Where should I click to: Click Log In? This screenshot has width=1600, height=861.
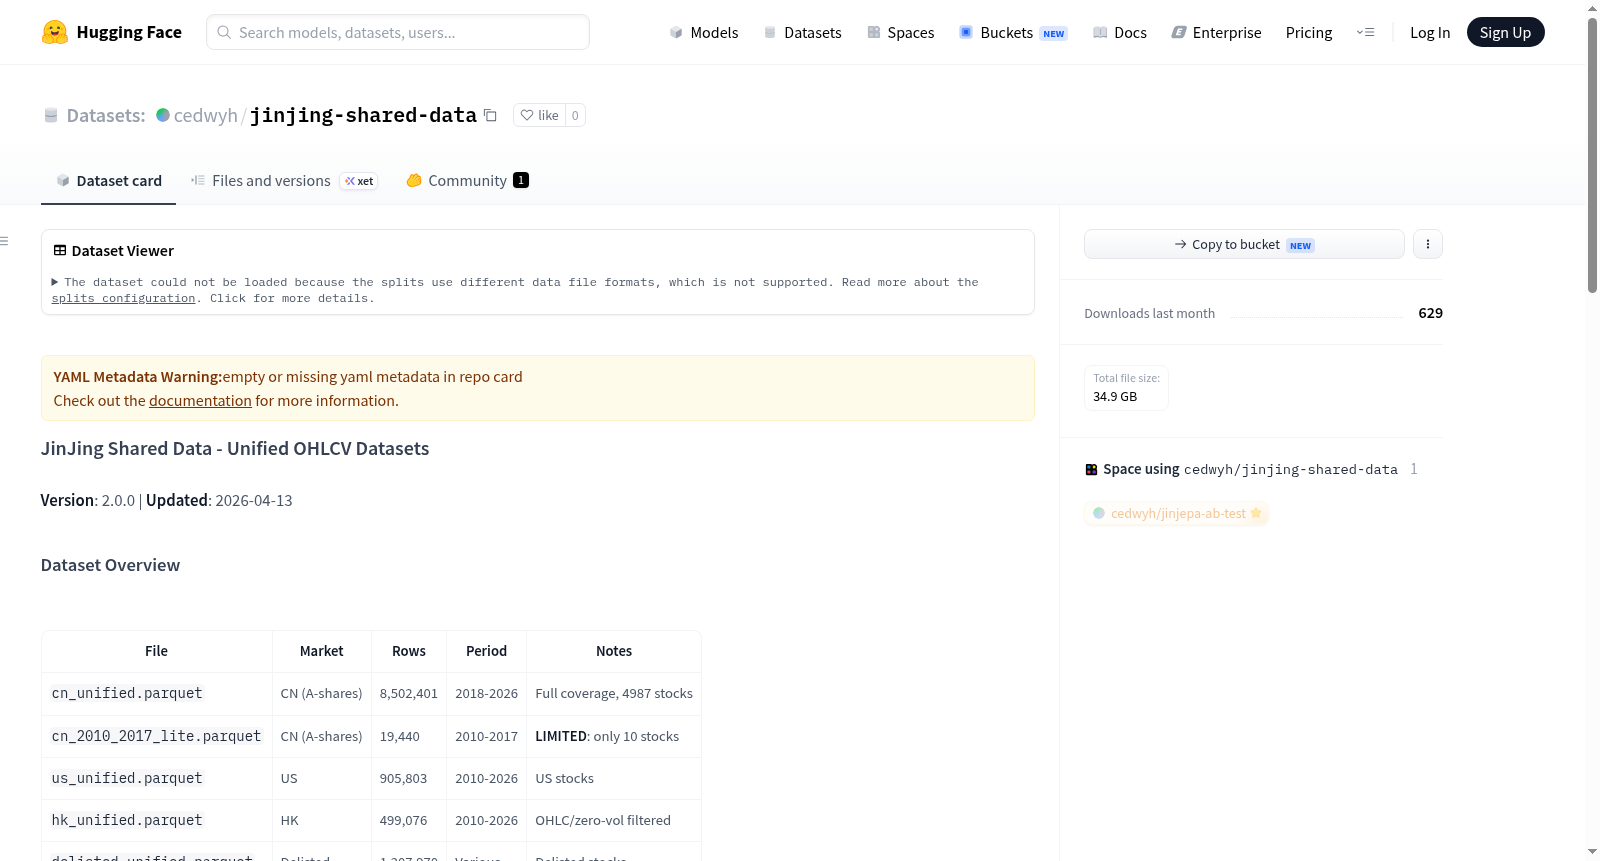[1430, 32]
